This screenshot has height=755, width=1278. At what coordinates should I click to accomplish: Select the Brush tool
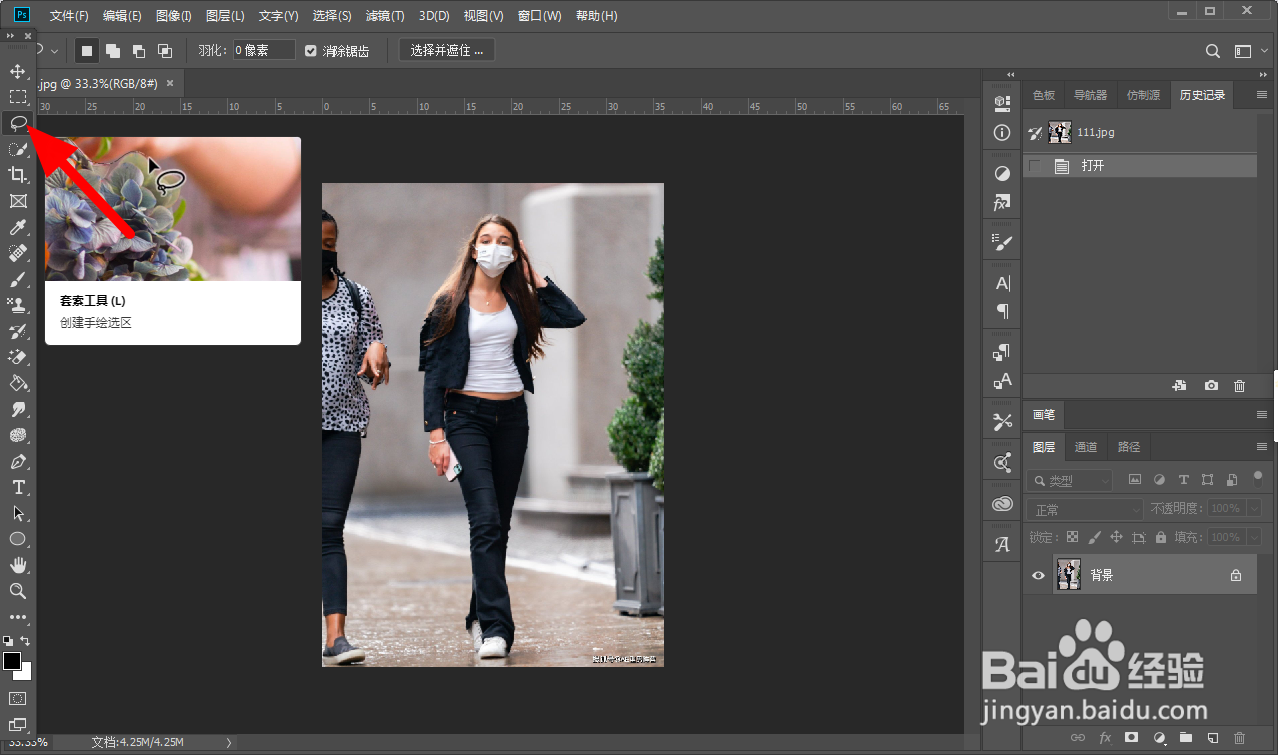point(17,279)
